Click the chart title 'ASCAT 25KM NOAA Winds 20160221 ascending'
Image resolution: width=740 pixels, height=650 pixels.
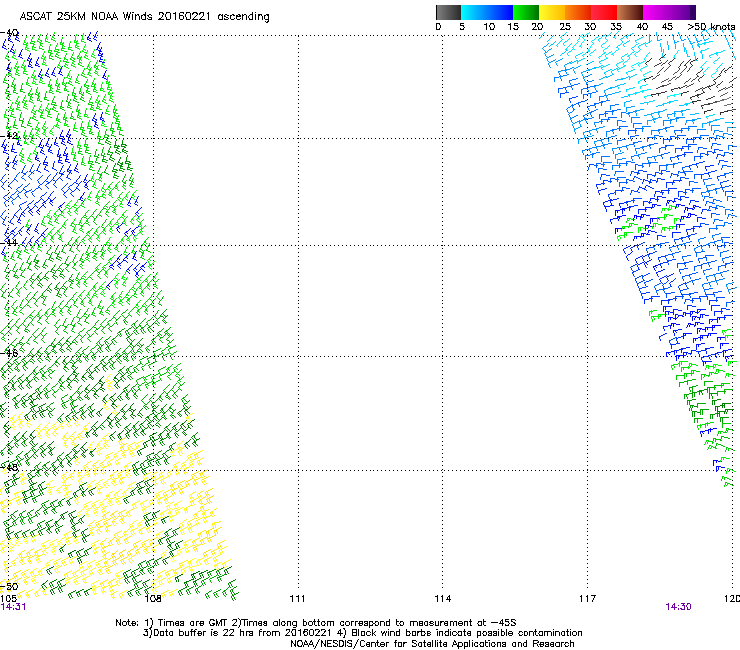[144, 17]
